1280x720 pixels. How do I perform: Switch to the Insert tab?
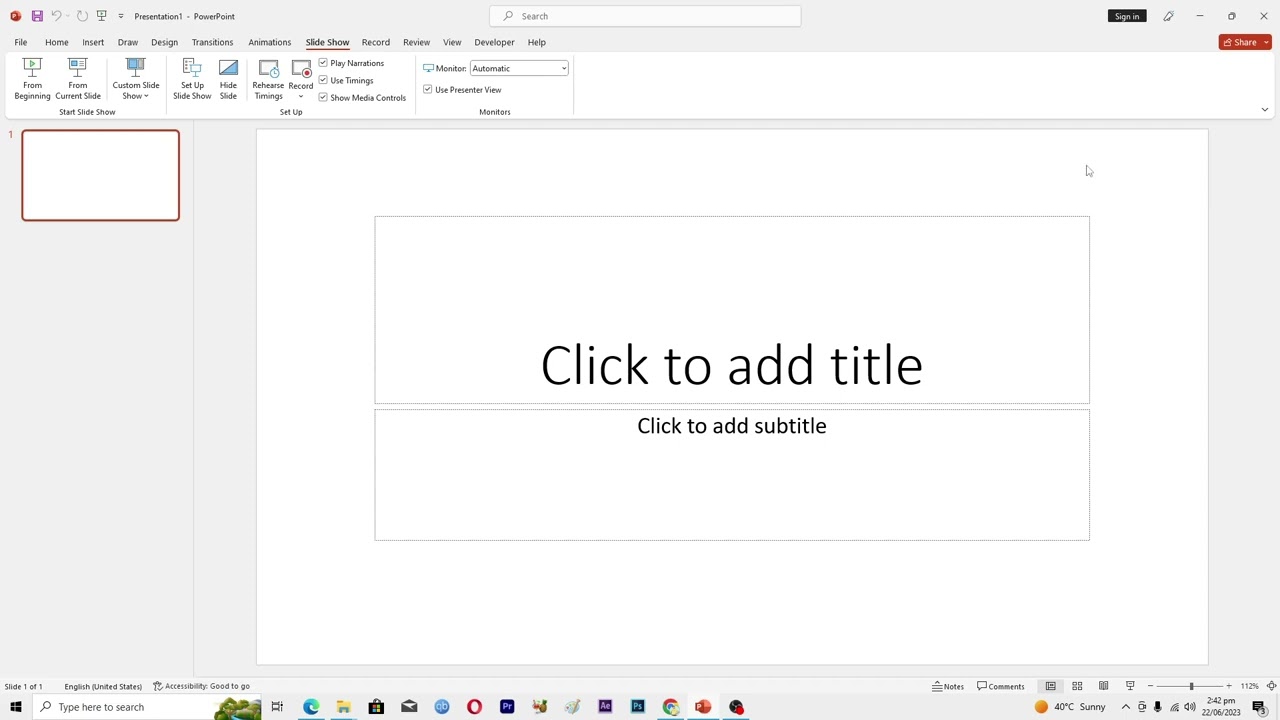point(93,42)
